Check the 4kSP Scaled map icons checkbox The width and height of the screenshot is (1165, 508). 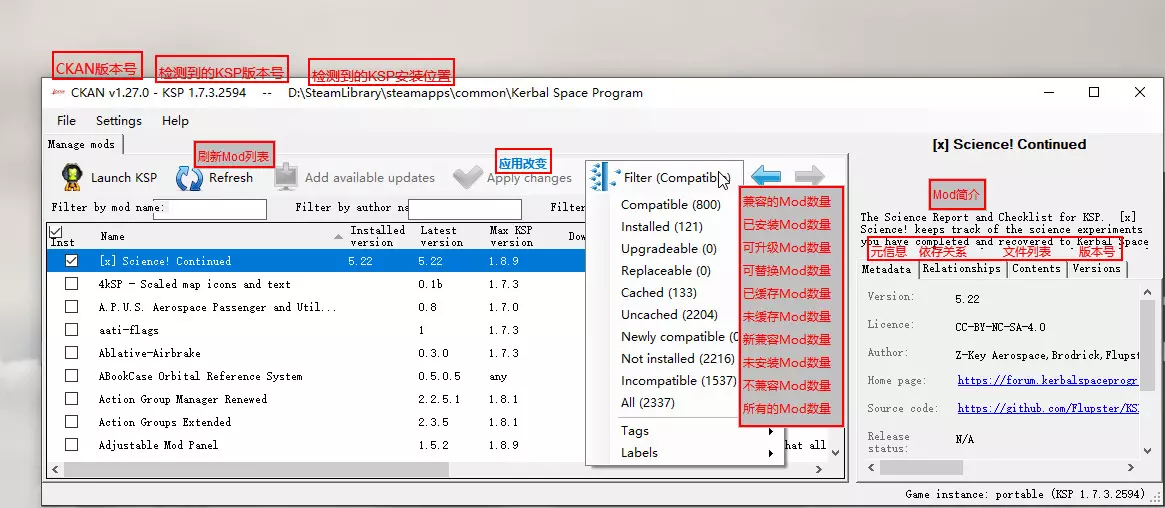(x=71, y=284)
